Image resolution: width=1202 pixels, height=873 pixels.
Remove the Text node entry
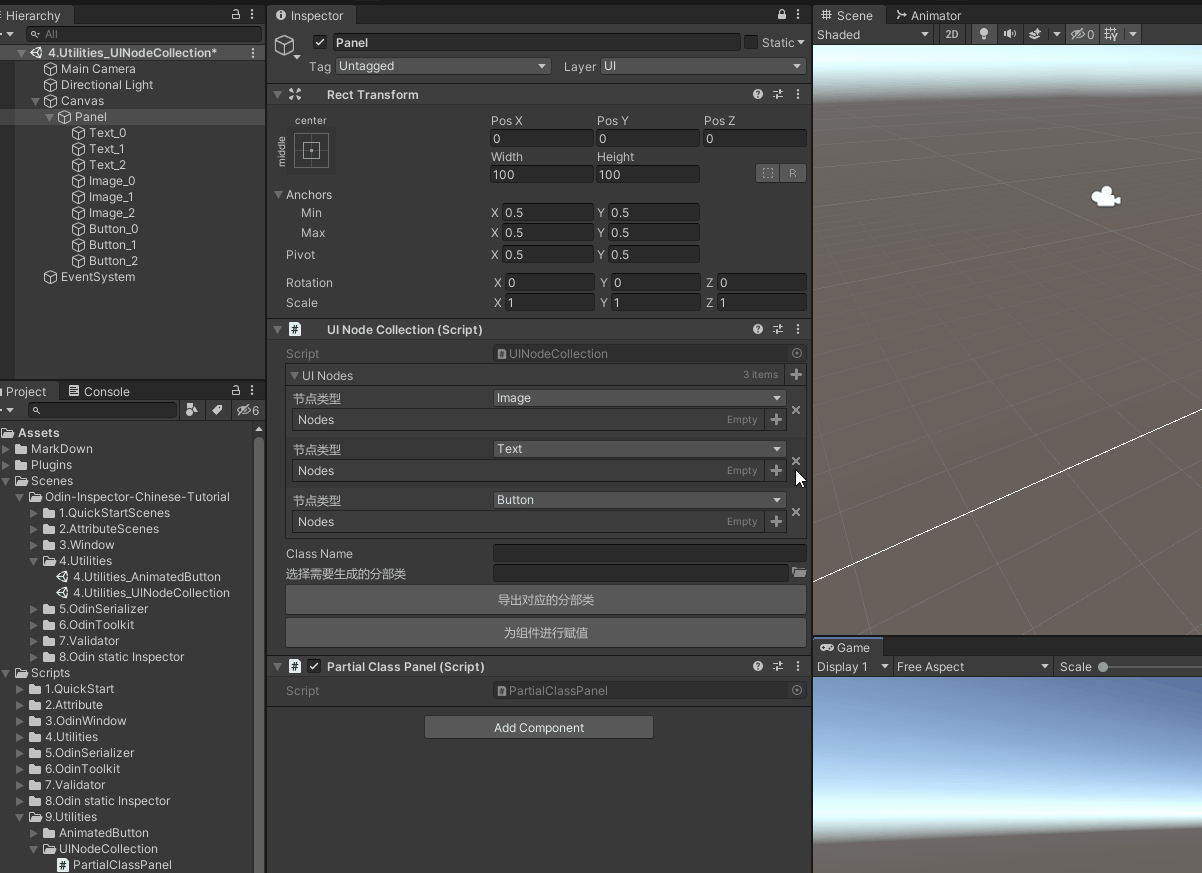[x=796, y=461]
